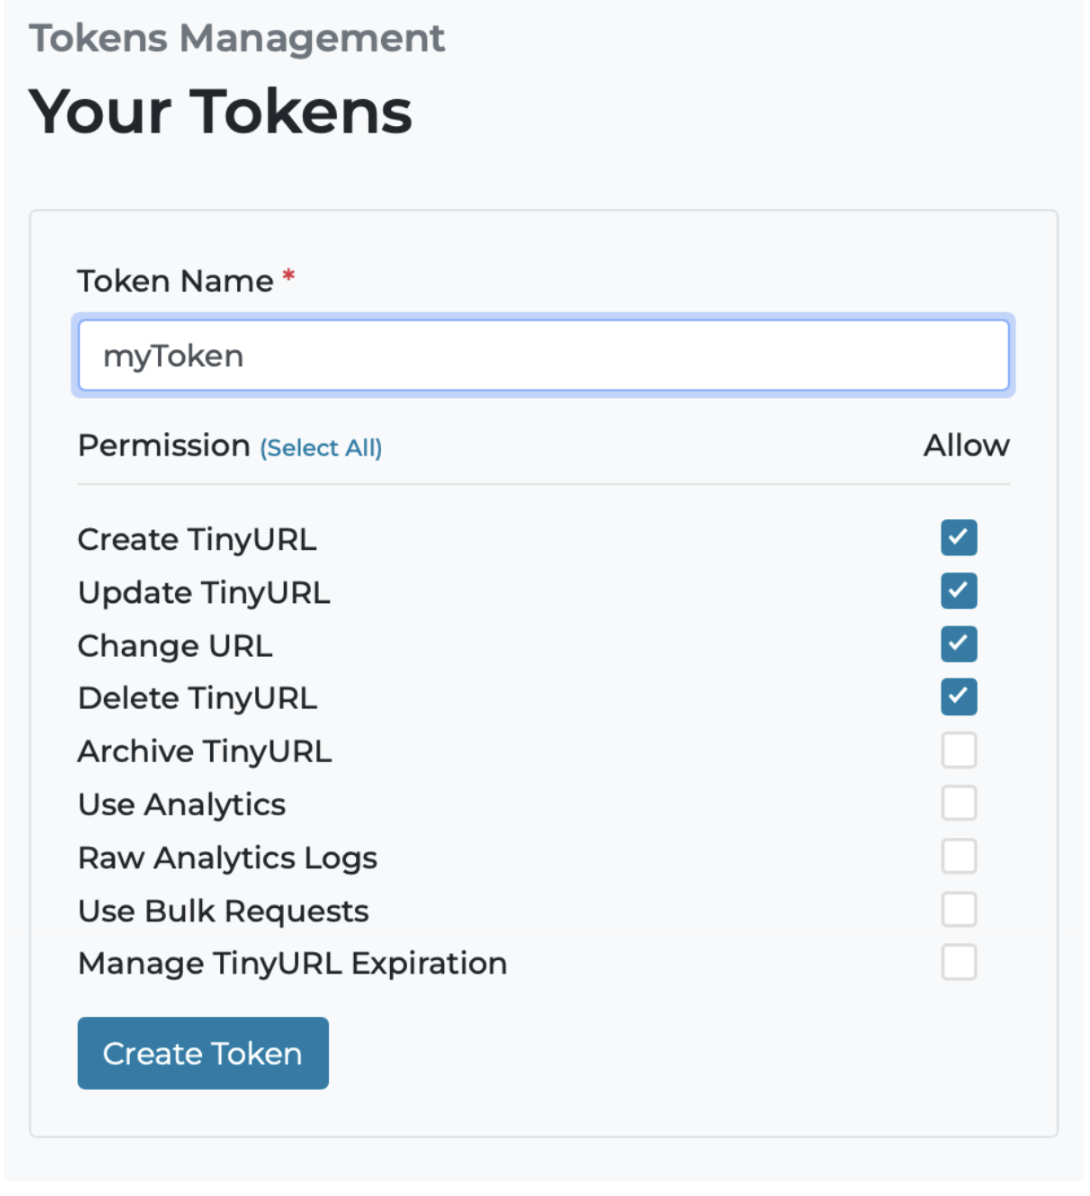Viewport: 1090px width, 1196px height.
Task: Uncheck the Create TinyURL checkbox
Action: 958,538
